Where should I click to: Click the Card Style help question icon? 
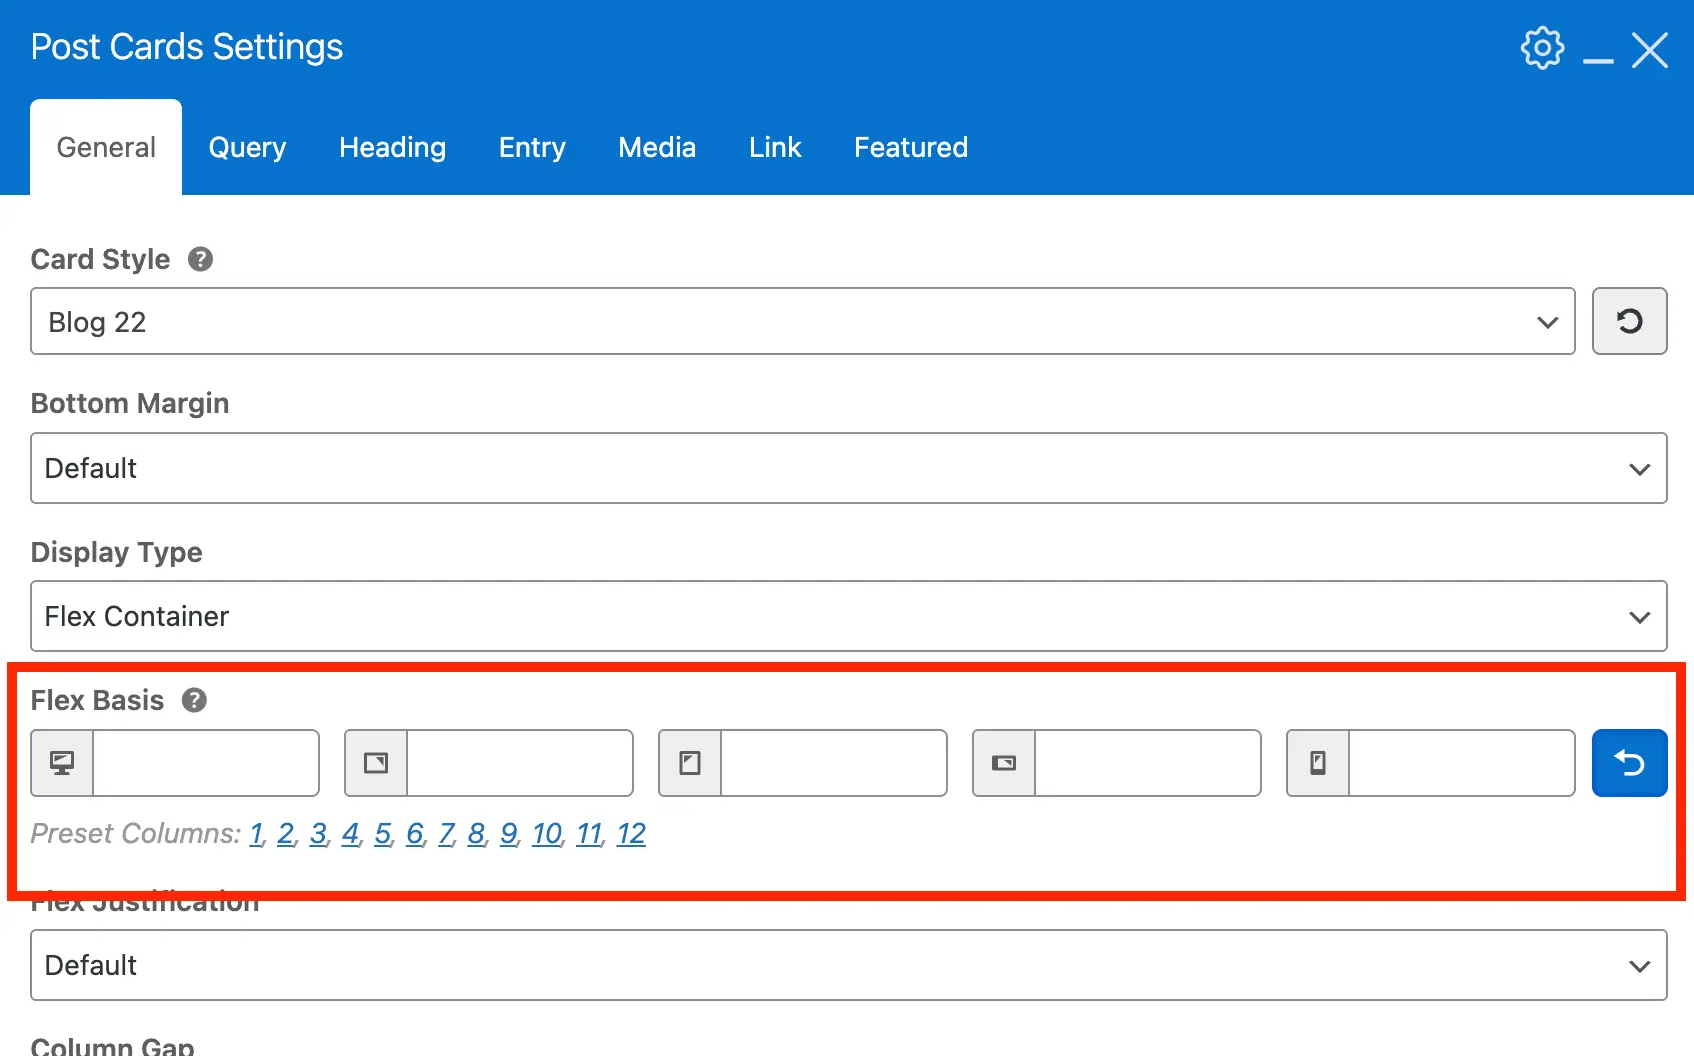pos(201,260)
